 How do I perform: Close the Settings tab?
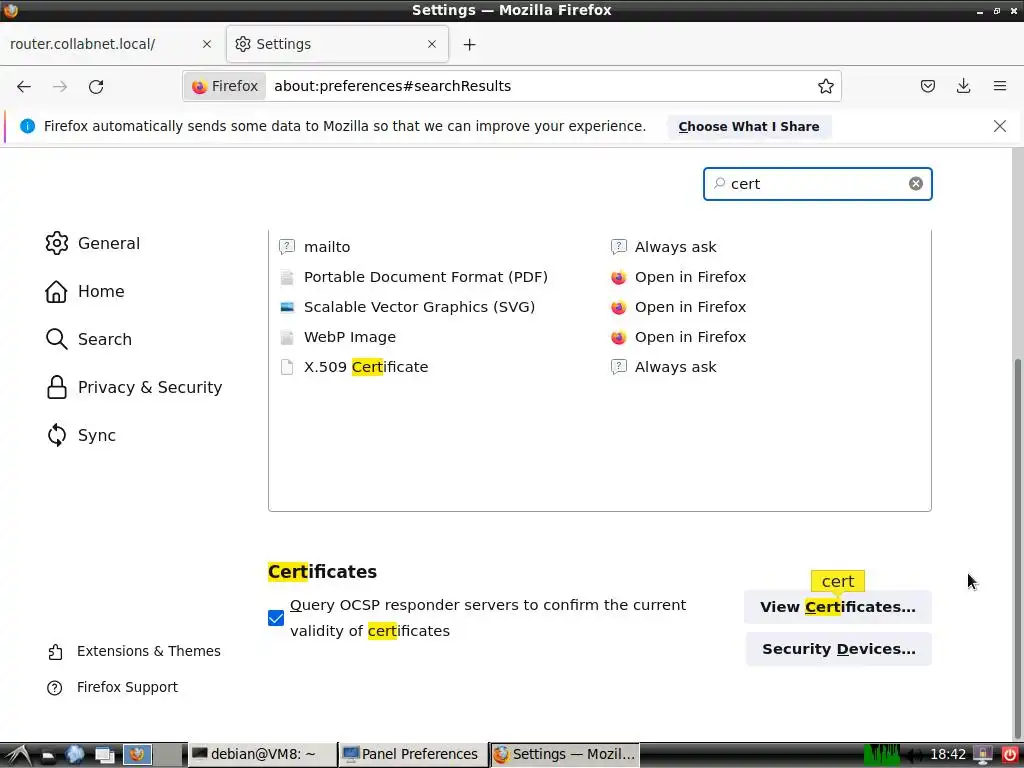point(432,44)
